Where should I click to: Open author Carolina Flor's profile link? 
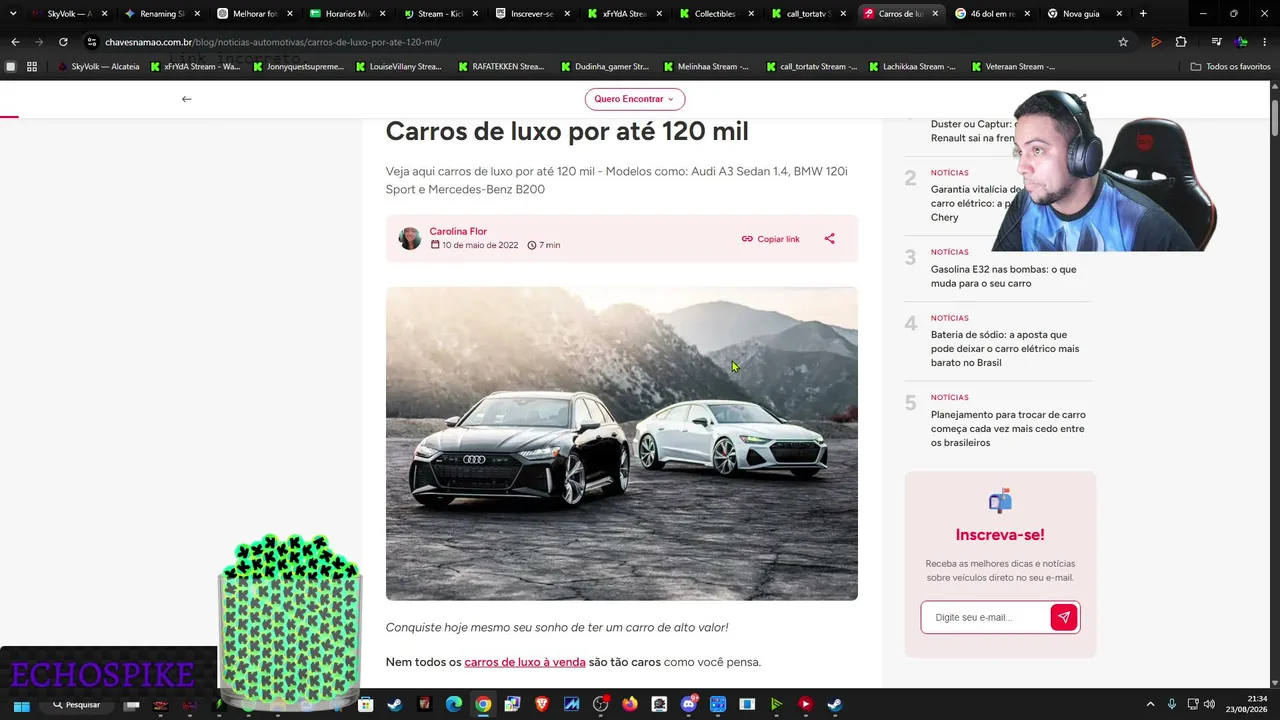tap(458, 231)
